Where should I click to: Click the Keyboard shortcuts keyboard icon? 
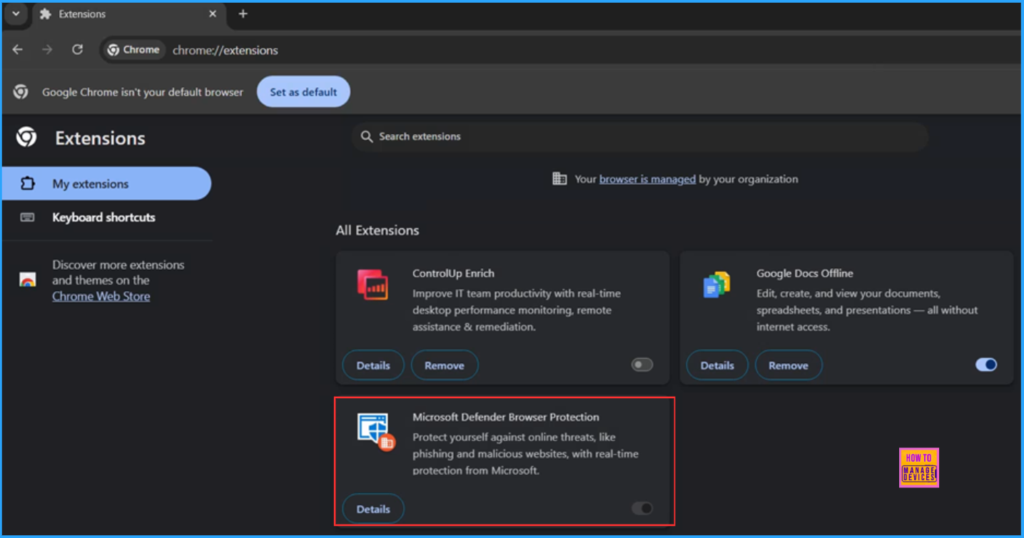pyautogui.click(x=27, y=217)
